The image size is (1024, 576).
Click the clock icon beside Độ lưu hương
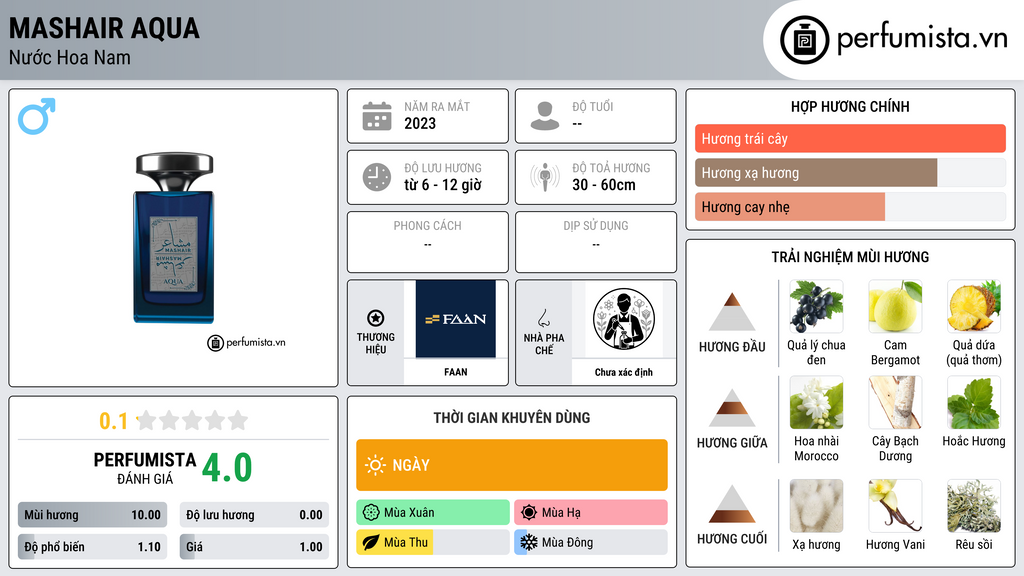[377, 177]
